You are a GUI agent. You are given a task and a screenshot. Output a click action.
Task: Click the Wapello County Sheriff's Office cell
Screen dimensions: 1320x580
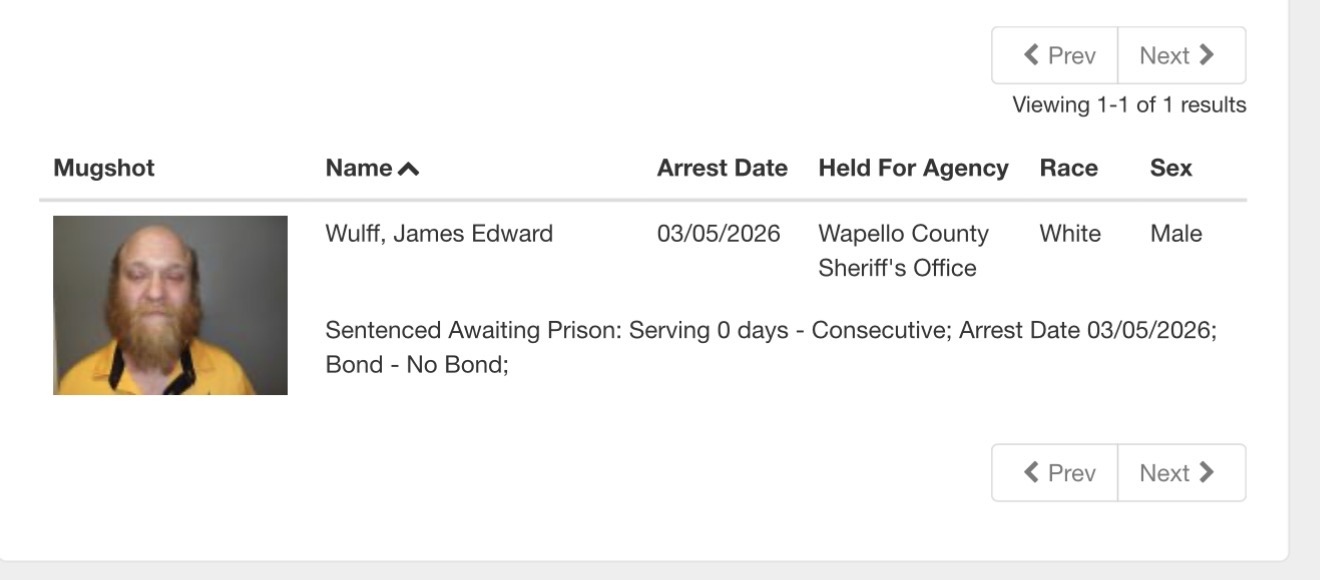[x=902, y=251]
